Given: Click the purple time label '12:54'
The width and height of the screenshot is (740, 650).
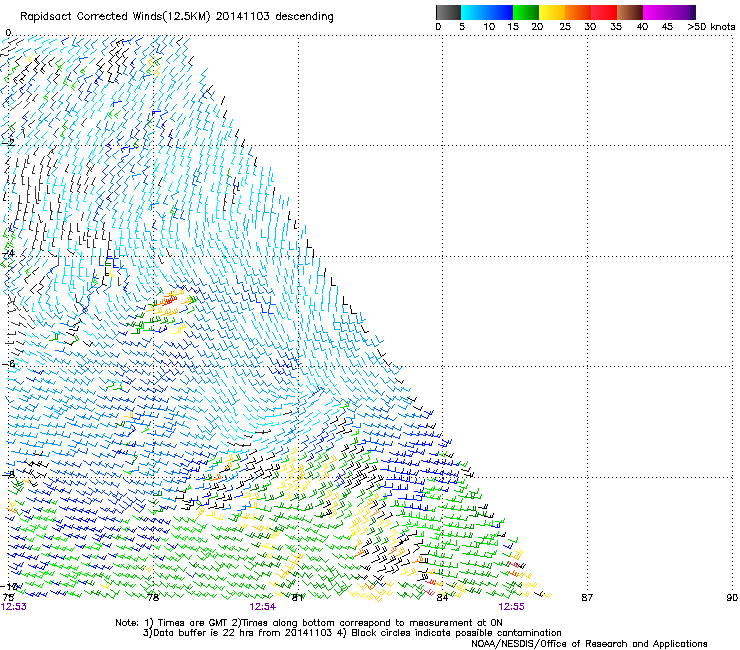Looking at the screenshot, I should pos(262,607).
